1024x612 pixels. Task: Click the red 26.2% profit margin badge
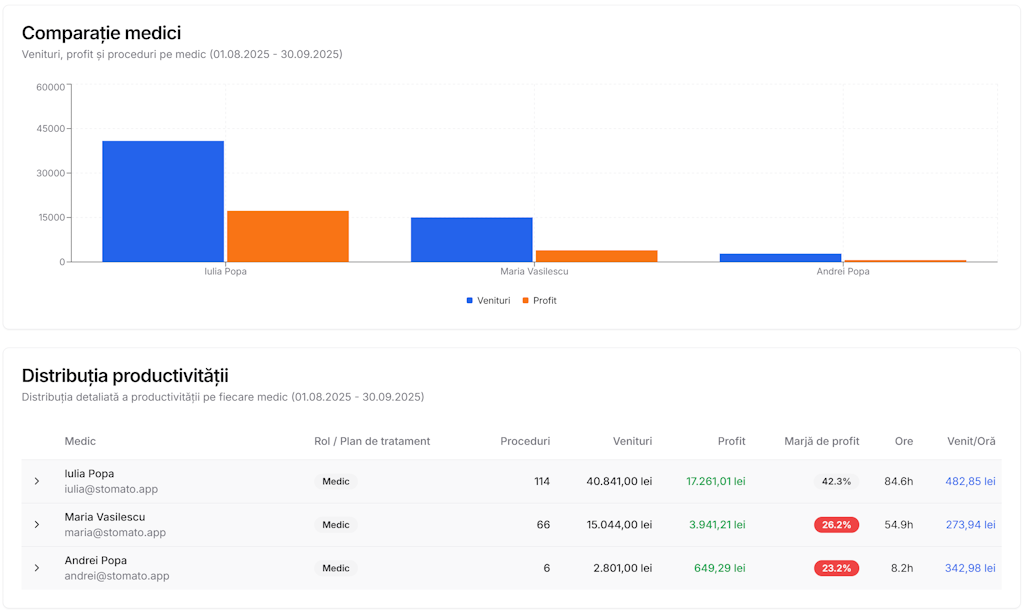pos(836,525)
